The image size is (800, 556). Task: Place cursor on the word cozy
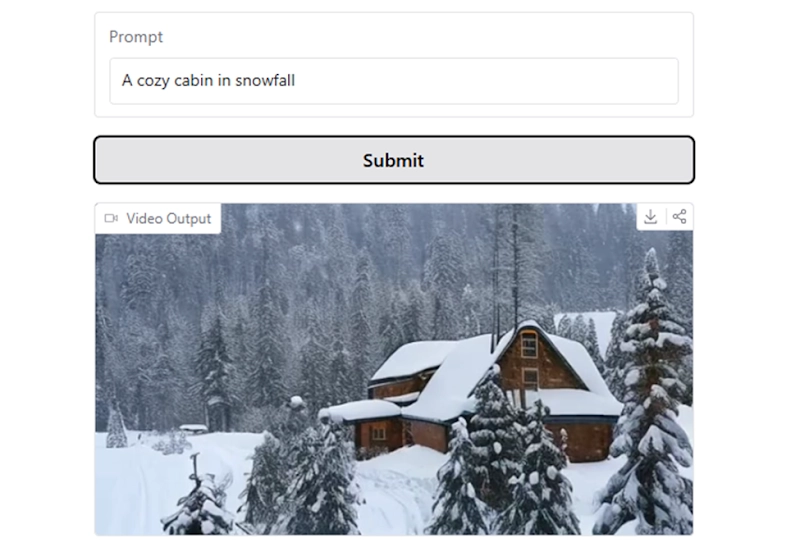(x=153, y=82)
